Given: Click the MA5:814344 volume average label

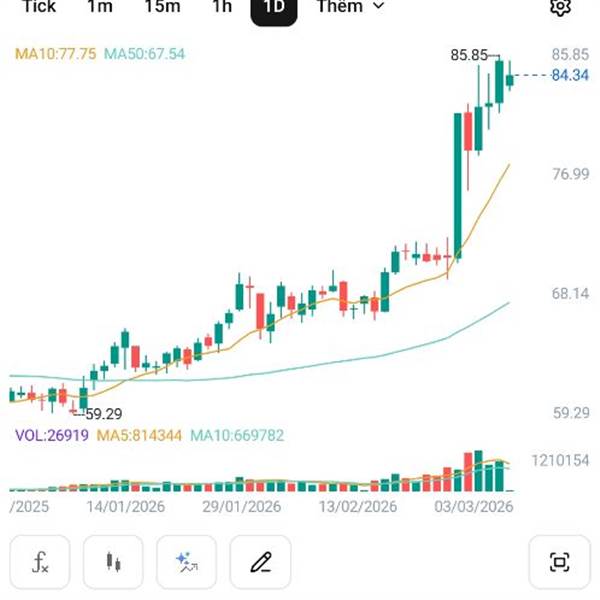Looking at the screenshot, I should coord(139,436).
